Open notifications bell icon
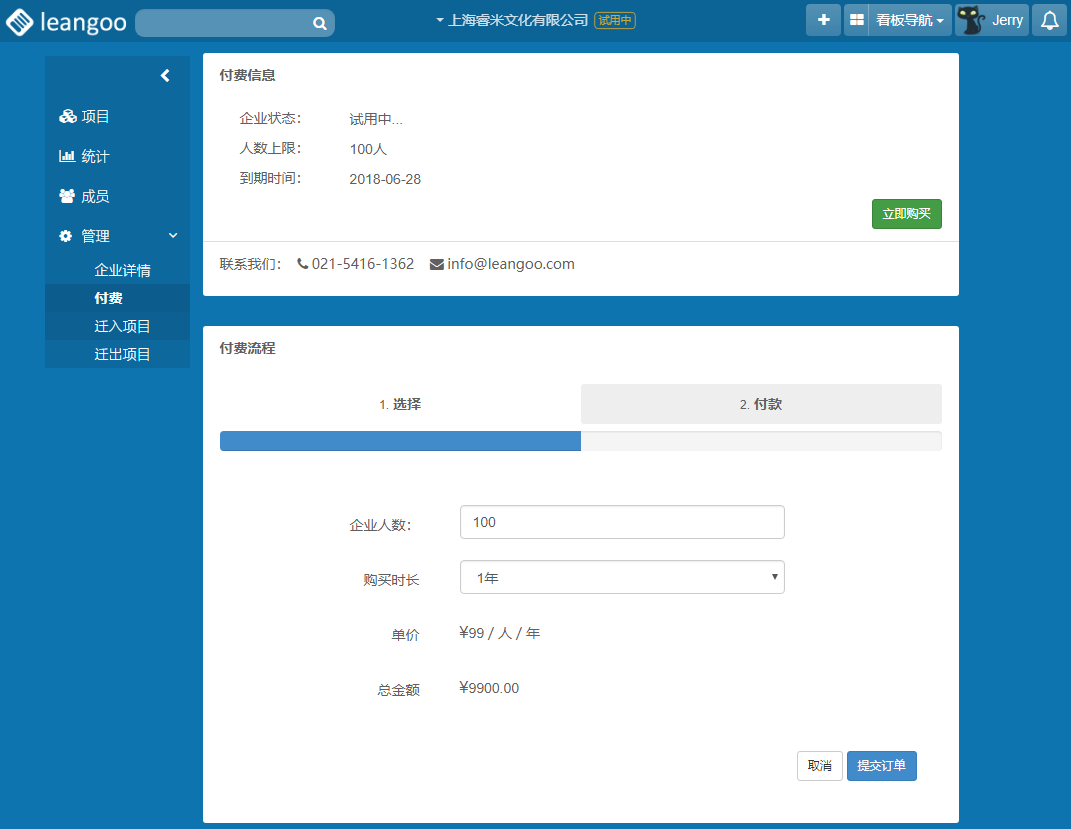The height and width of the screenshot is (829, 1071). 1049,20
